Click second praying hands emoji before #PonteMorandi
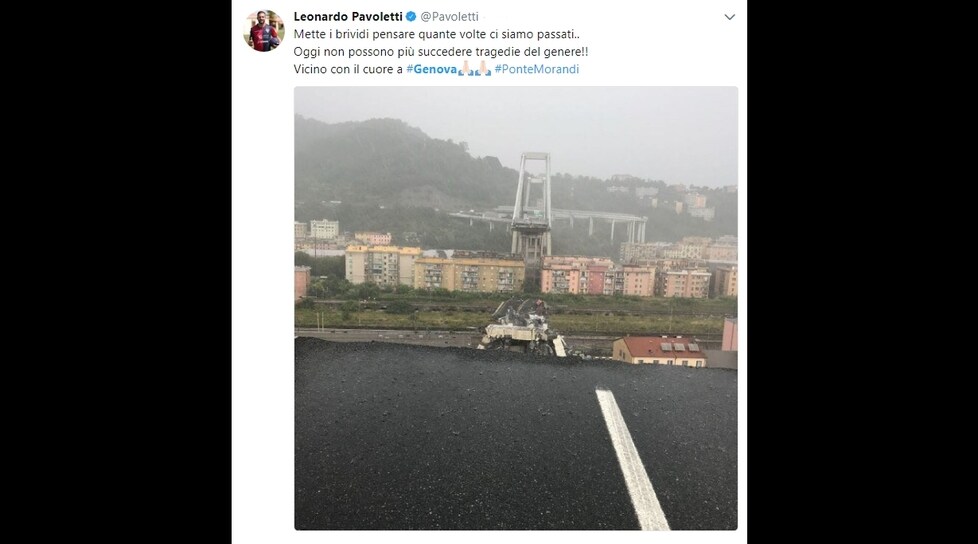Image resolution: width=978 pixels, height=544 pixels. click(x=483, y=69)
